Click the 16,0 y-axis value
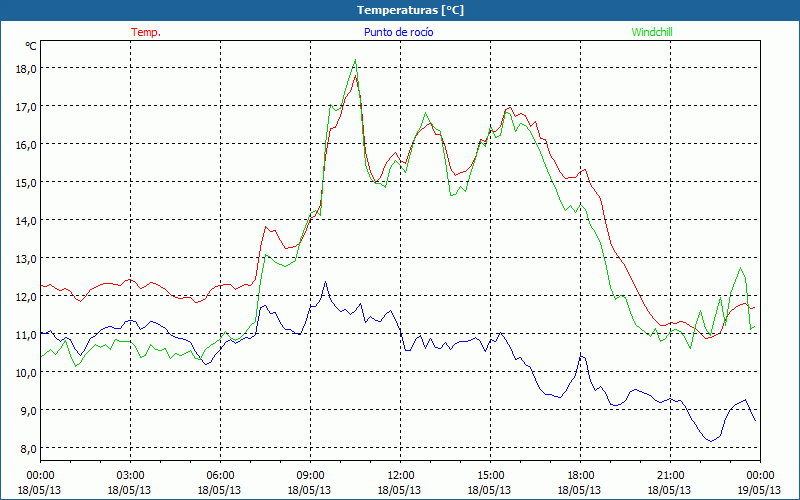The height and width of the screenshot is (500, 800). 26,144
